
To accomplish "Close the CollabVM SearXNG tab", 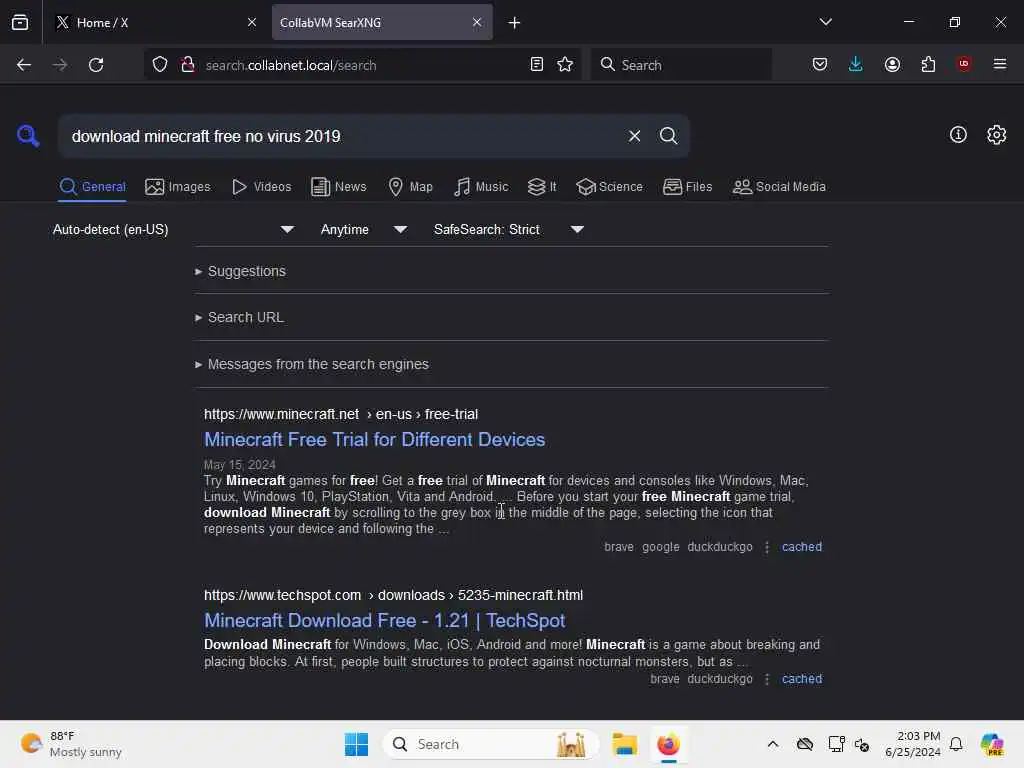I will tap(477, 22).
